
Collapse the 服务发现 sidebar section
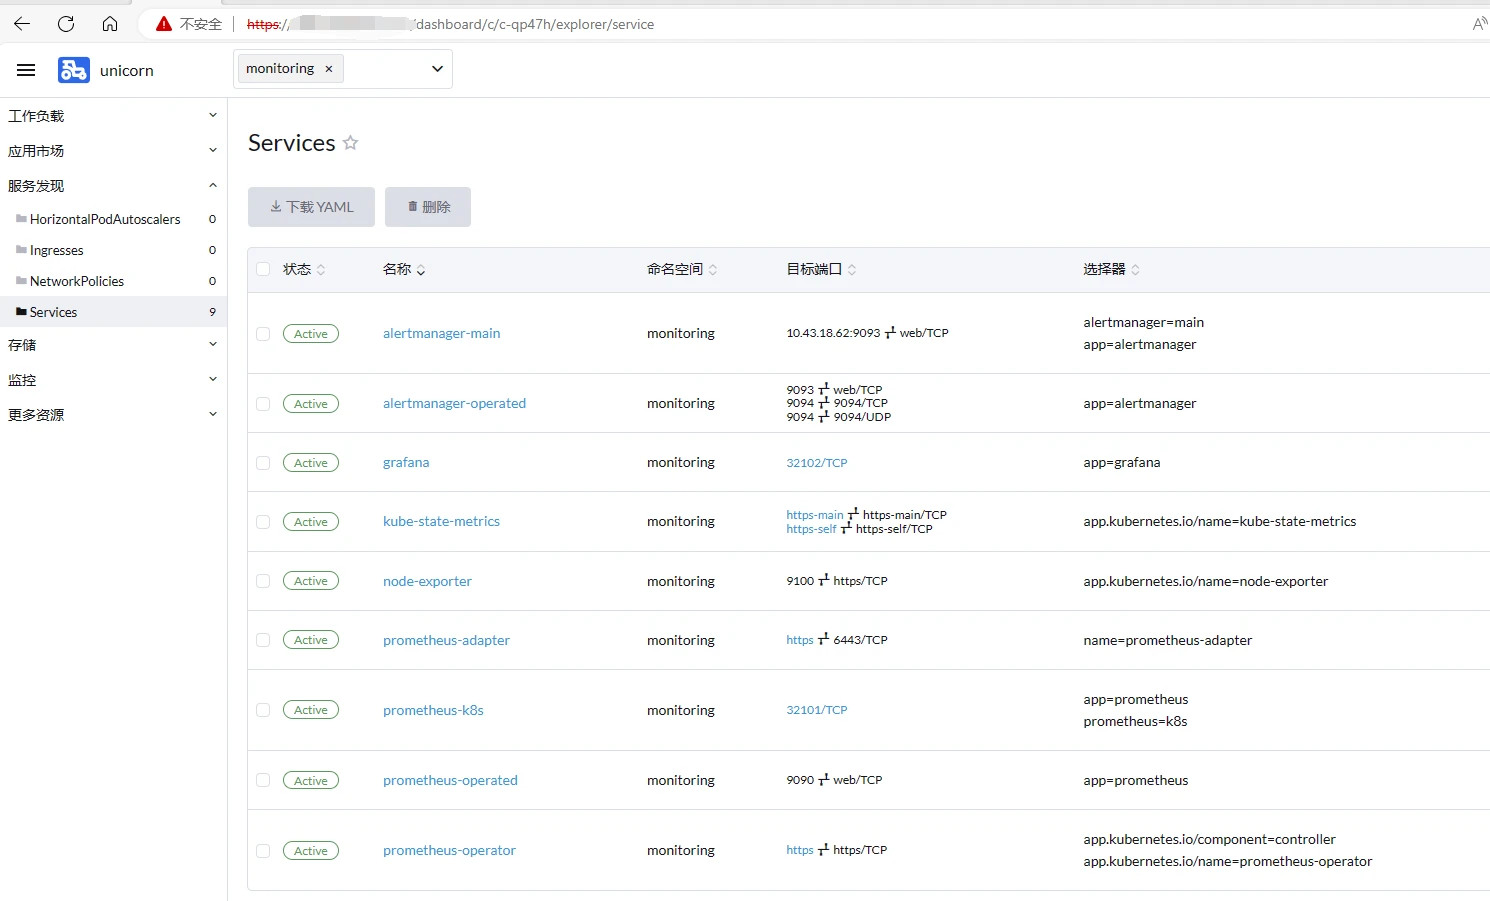pos(113,186)
